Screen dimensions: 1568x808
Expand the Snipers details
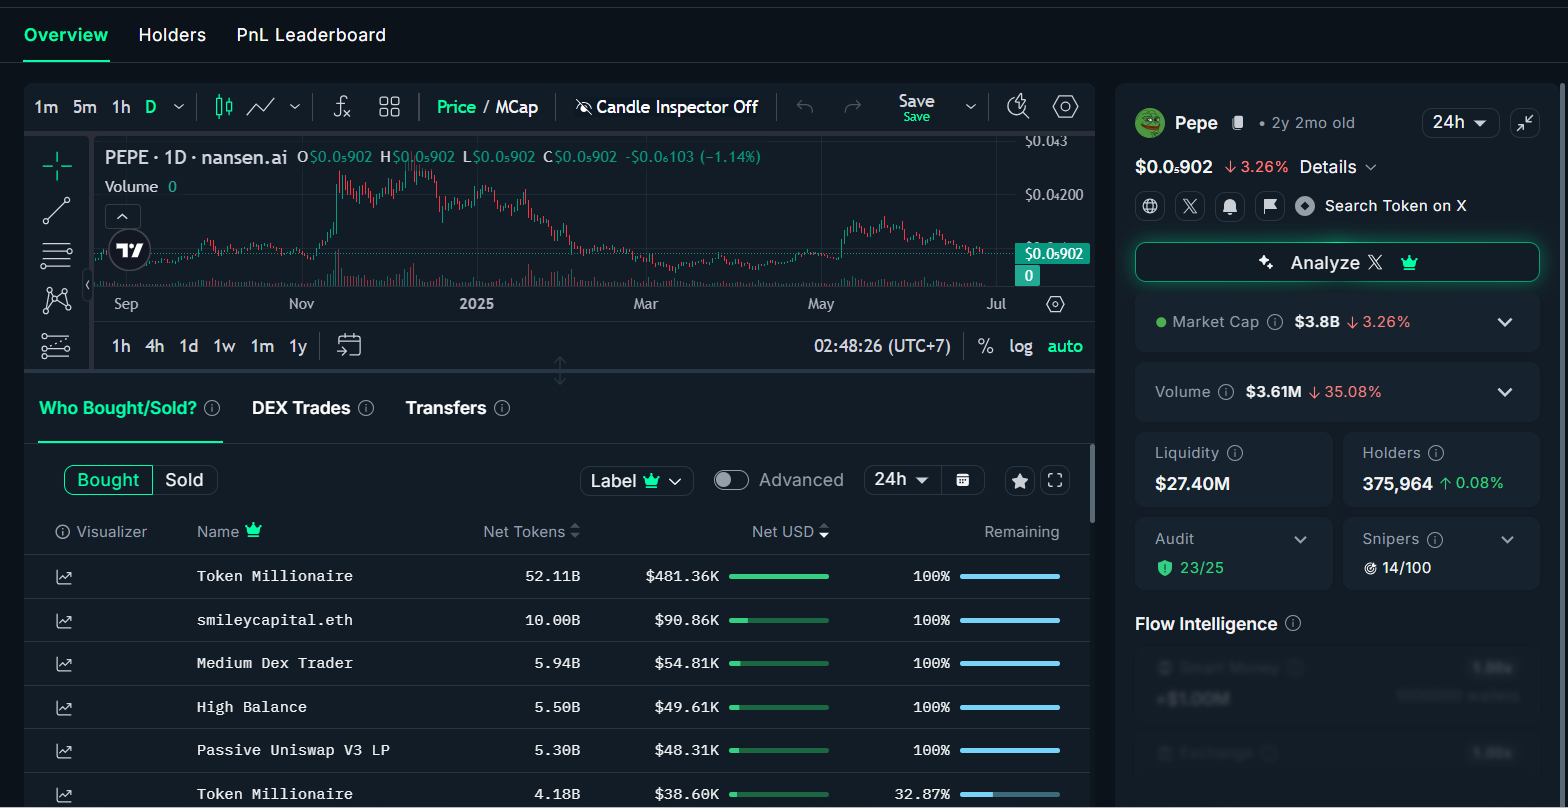pyautogui.click(x=1508, y=540)
